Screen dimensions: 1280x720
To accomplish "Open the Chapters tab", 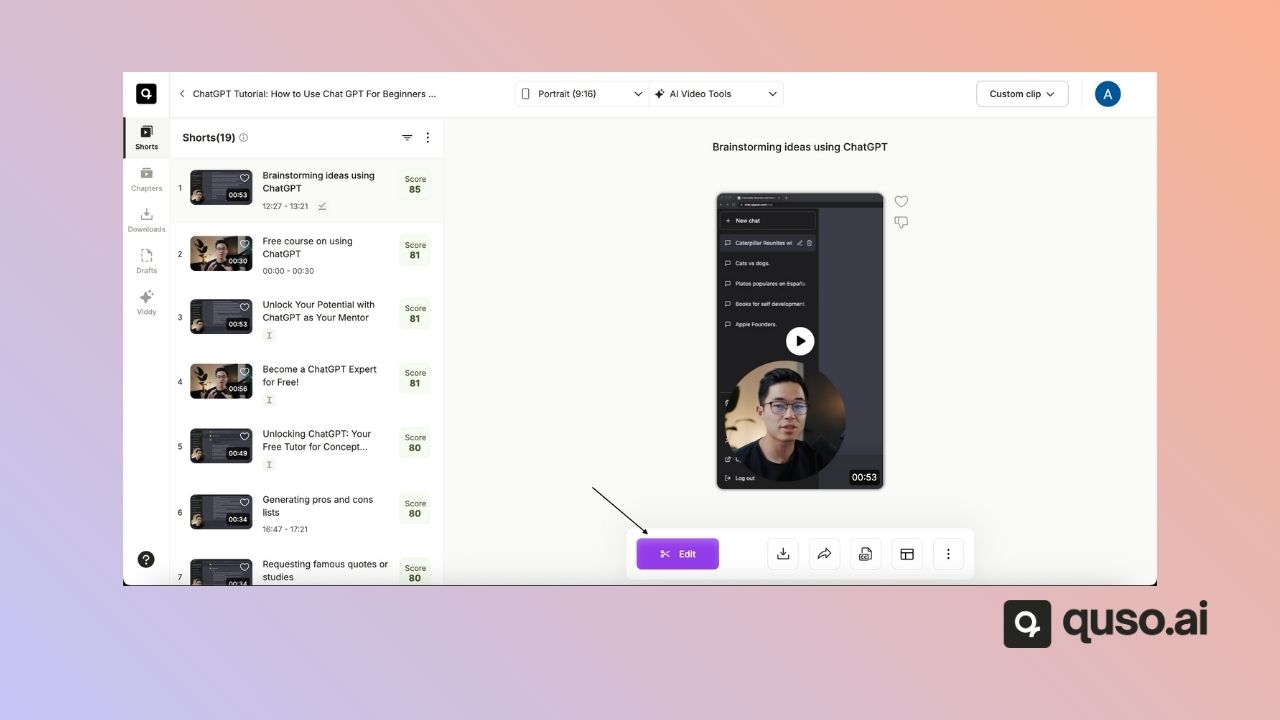I will [x=146, y=179].
